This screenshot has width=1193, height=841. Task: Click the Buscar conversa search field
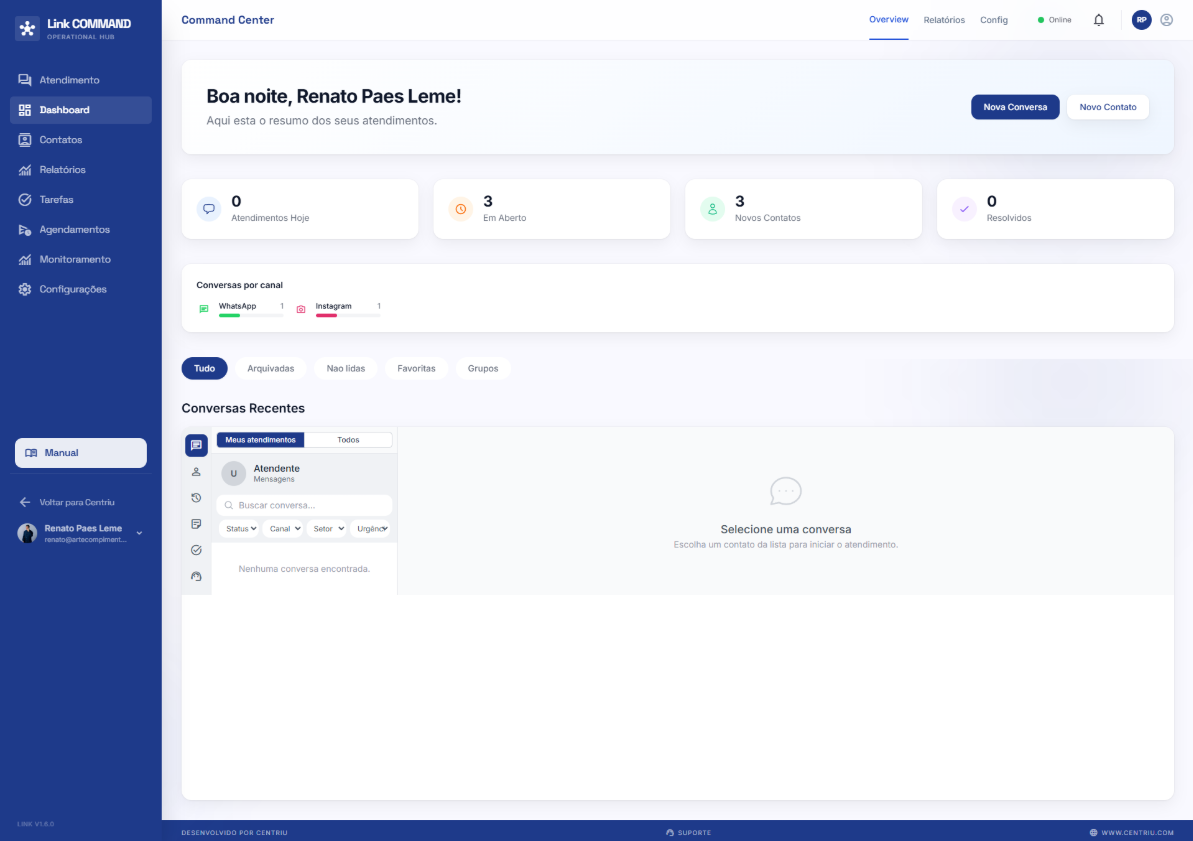point(304,505)
